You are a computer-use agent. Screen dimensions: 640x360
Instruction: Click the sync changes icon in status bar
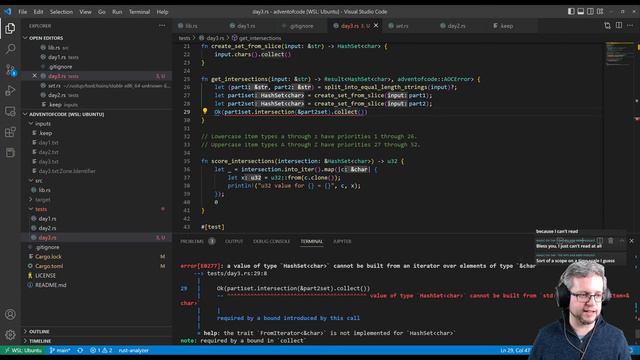click(80, 350)
